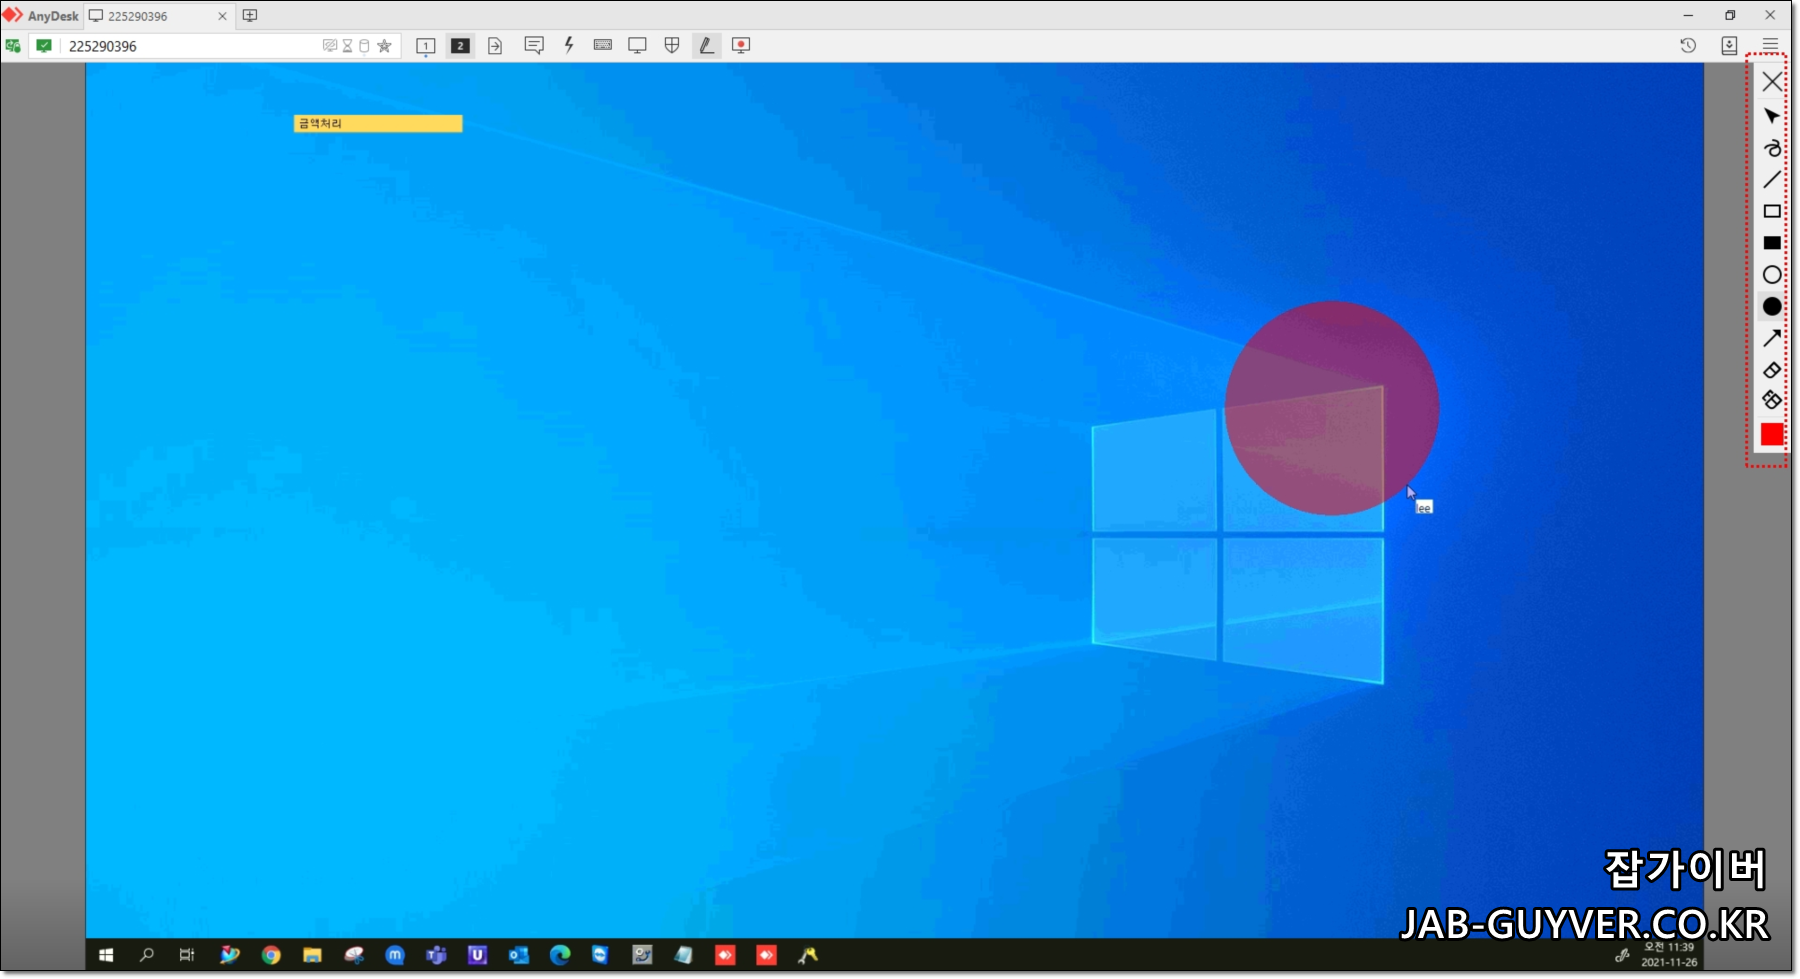Image resolution: width=1800 pixels, height=979 pixels.
Task: Select the freehand scribble drawing tool
Action: tap(1772, 148)
